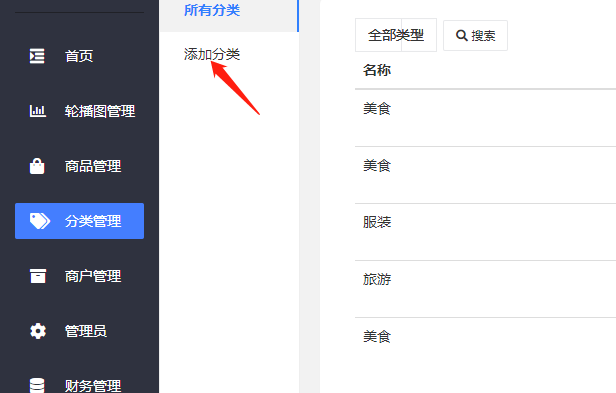Go to 商品管理 section
Image resolution: width=616 pixels, height=393 pixels.
tap(79, 166)
